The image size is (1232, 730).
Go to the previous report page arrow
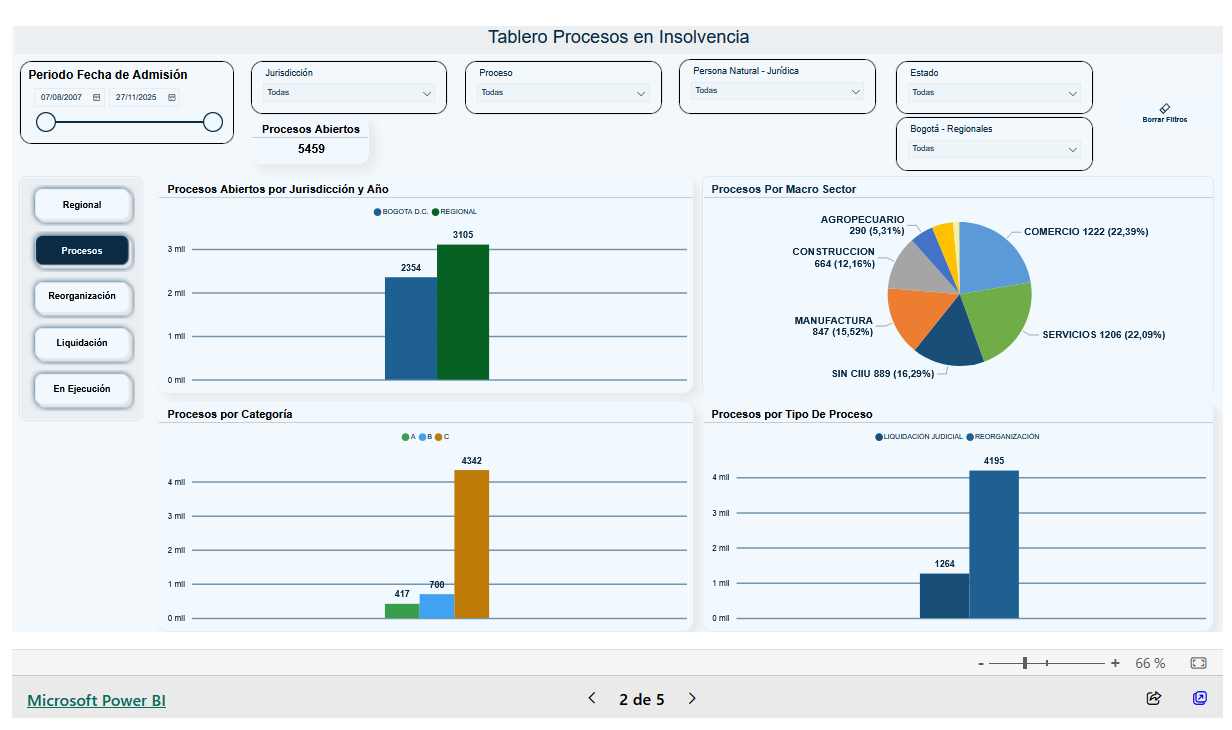tap(592, 699)
